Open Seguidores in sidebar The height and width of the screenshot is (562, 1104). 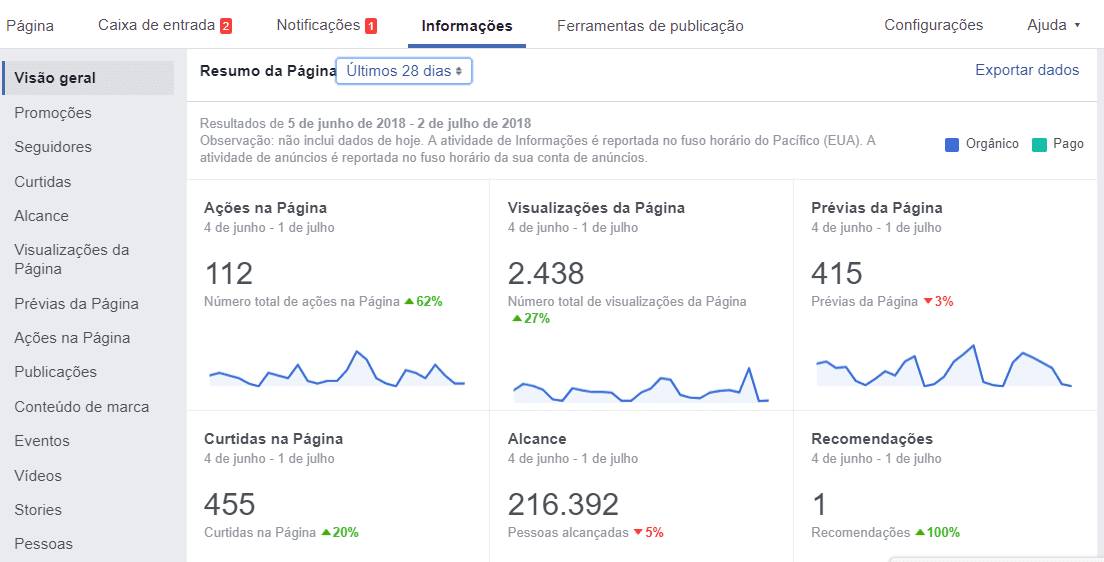[53, 147]
